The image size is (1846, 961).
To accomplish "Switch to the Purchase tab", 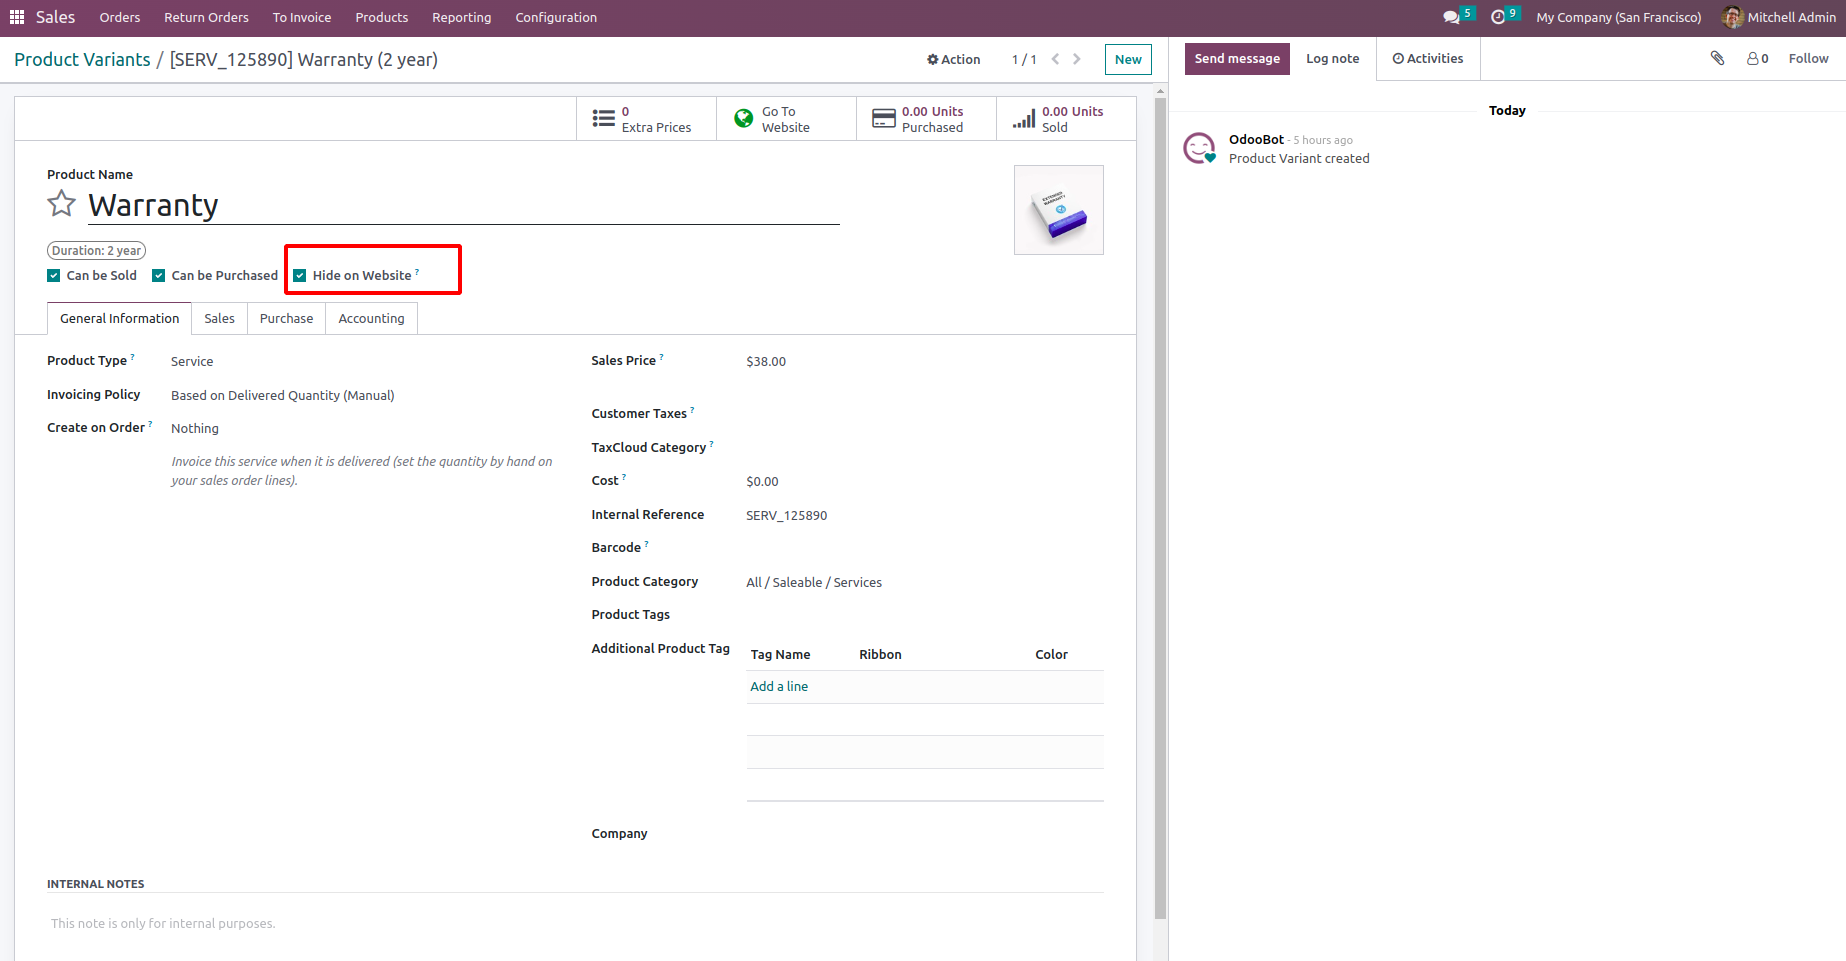I will (x=287, y=318).
